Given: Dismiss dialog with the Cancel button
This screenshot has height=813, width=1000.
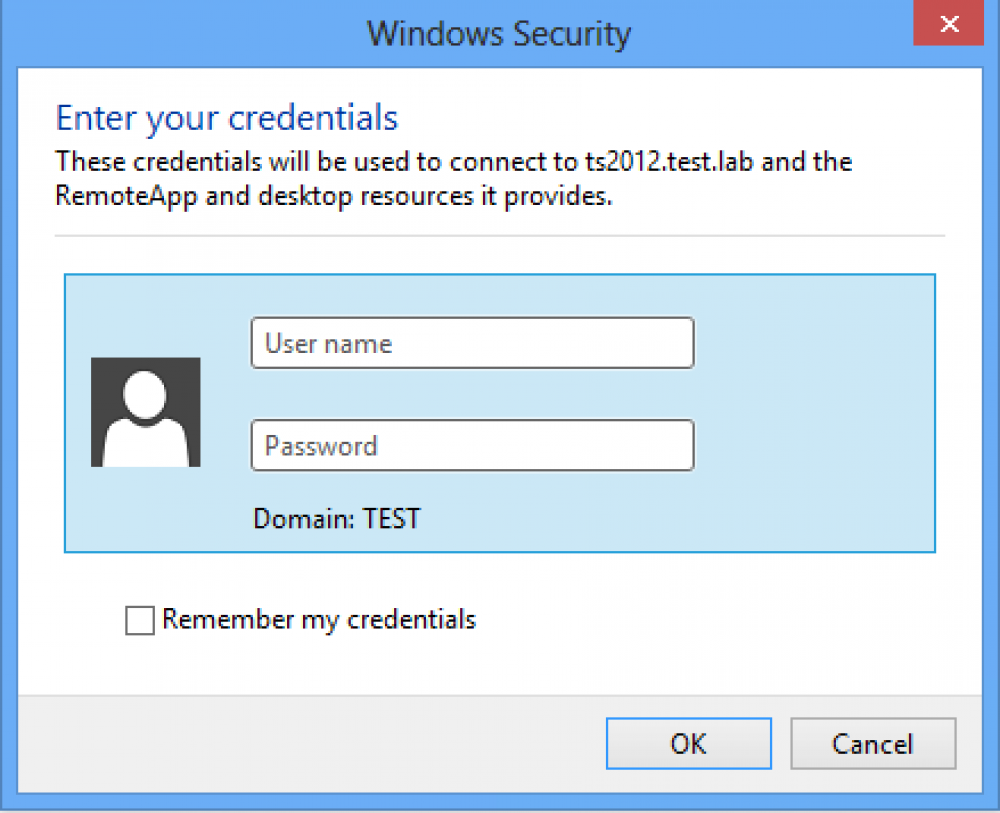Looking at the screenshot, I should 873,743.
